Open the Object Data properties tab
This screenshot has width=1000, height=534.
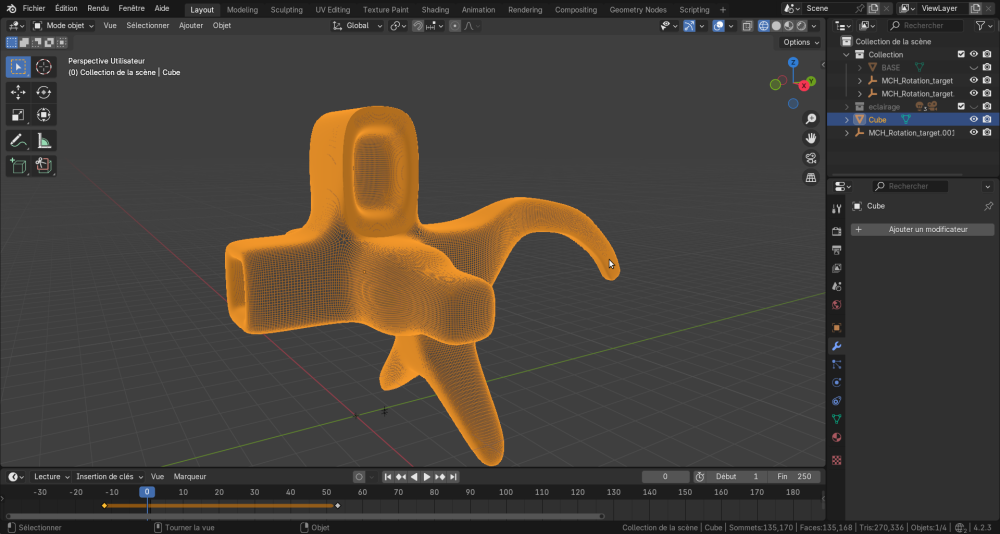(x=837, y=419)
